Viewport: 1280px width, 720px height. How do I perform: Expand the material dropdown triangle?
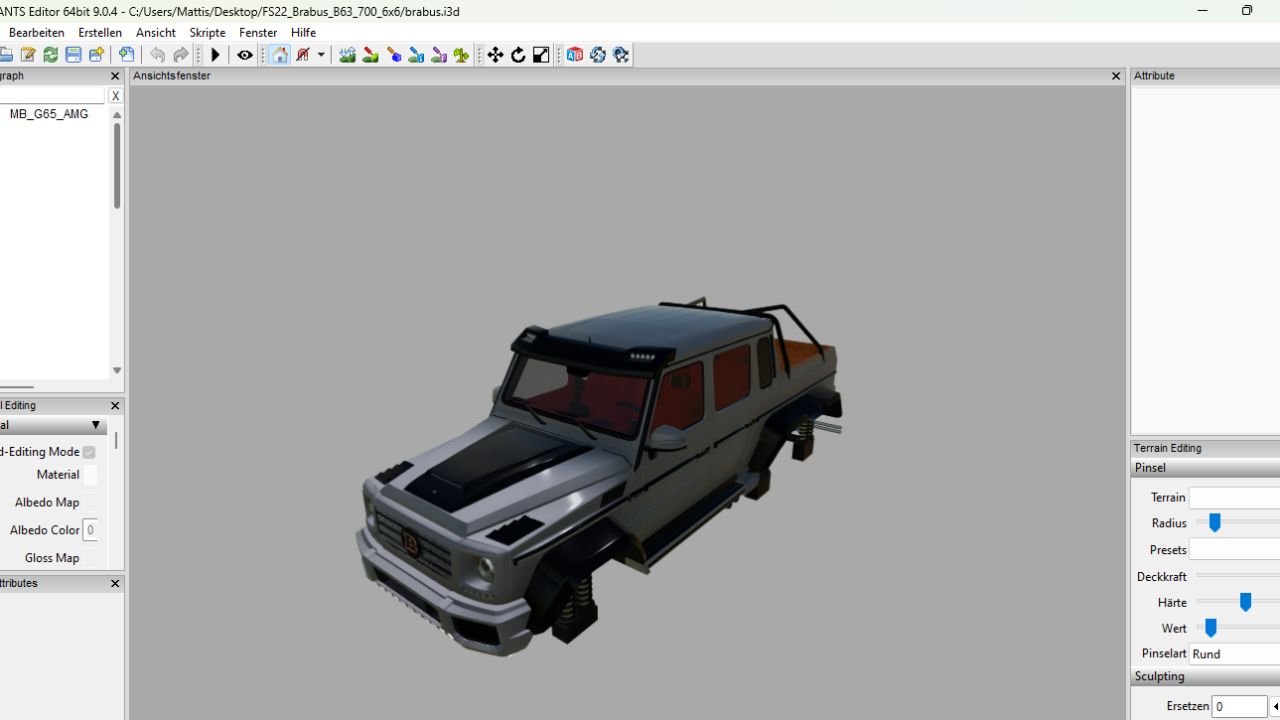click(x=96, y=426)
